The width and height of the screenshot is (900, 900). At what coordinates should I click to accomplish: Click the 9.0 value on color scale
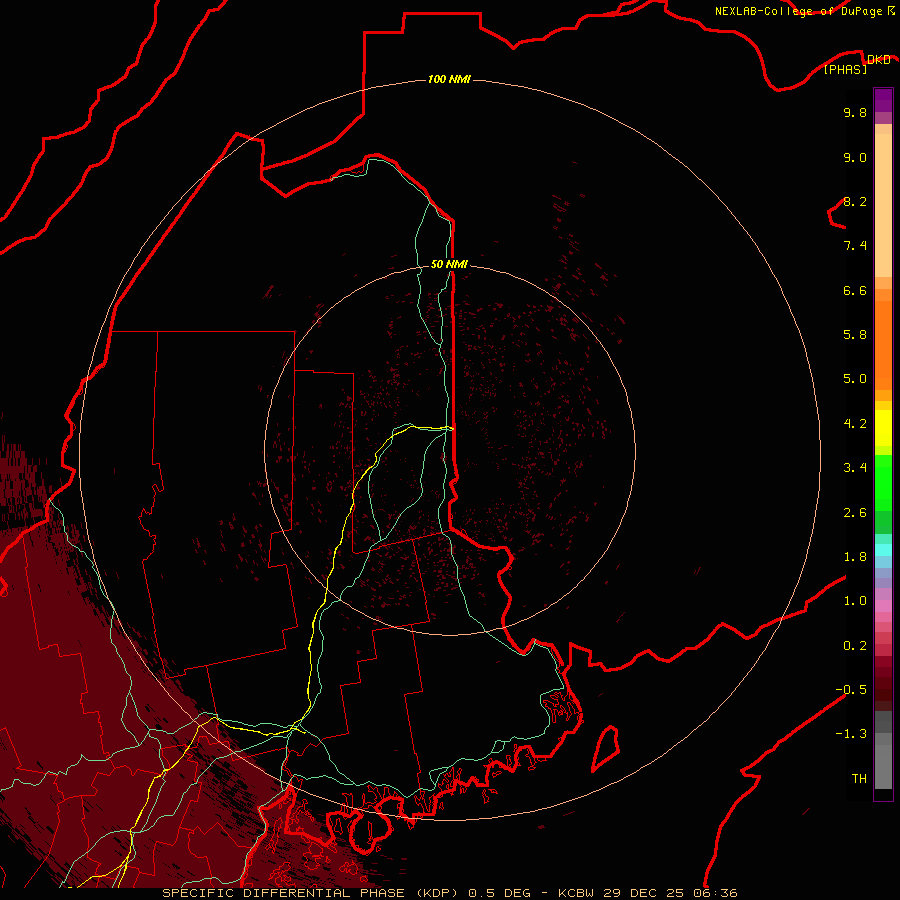tap(855, 157)
